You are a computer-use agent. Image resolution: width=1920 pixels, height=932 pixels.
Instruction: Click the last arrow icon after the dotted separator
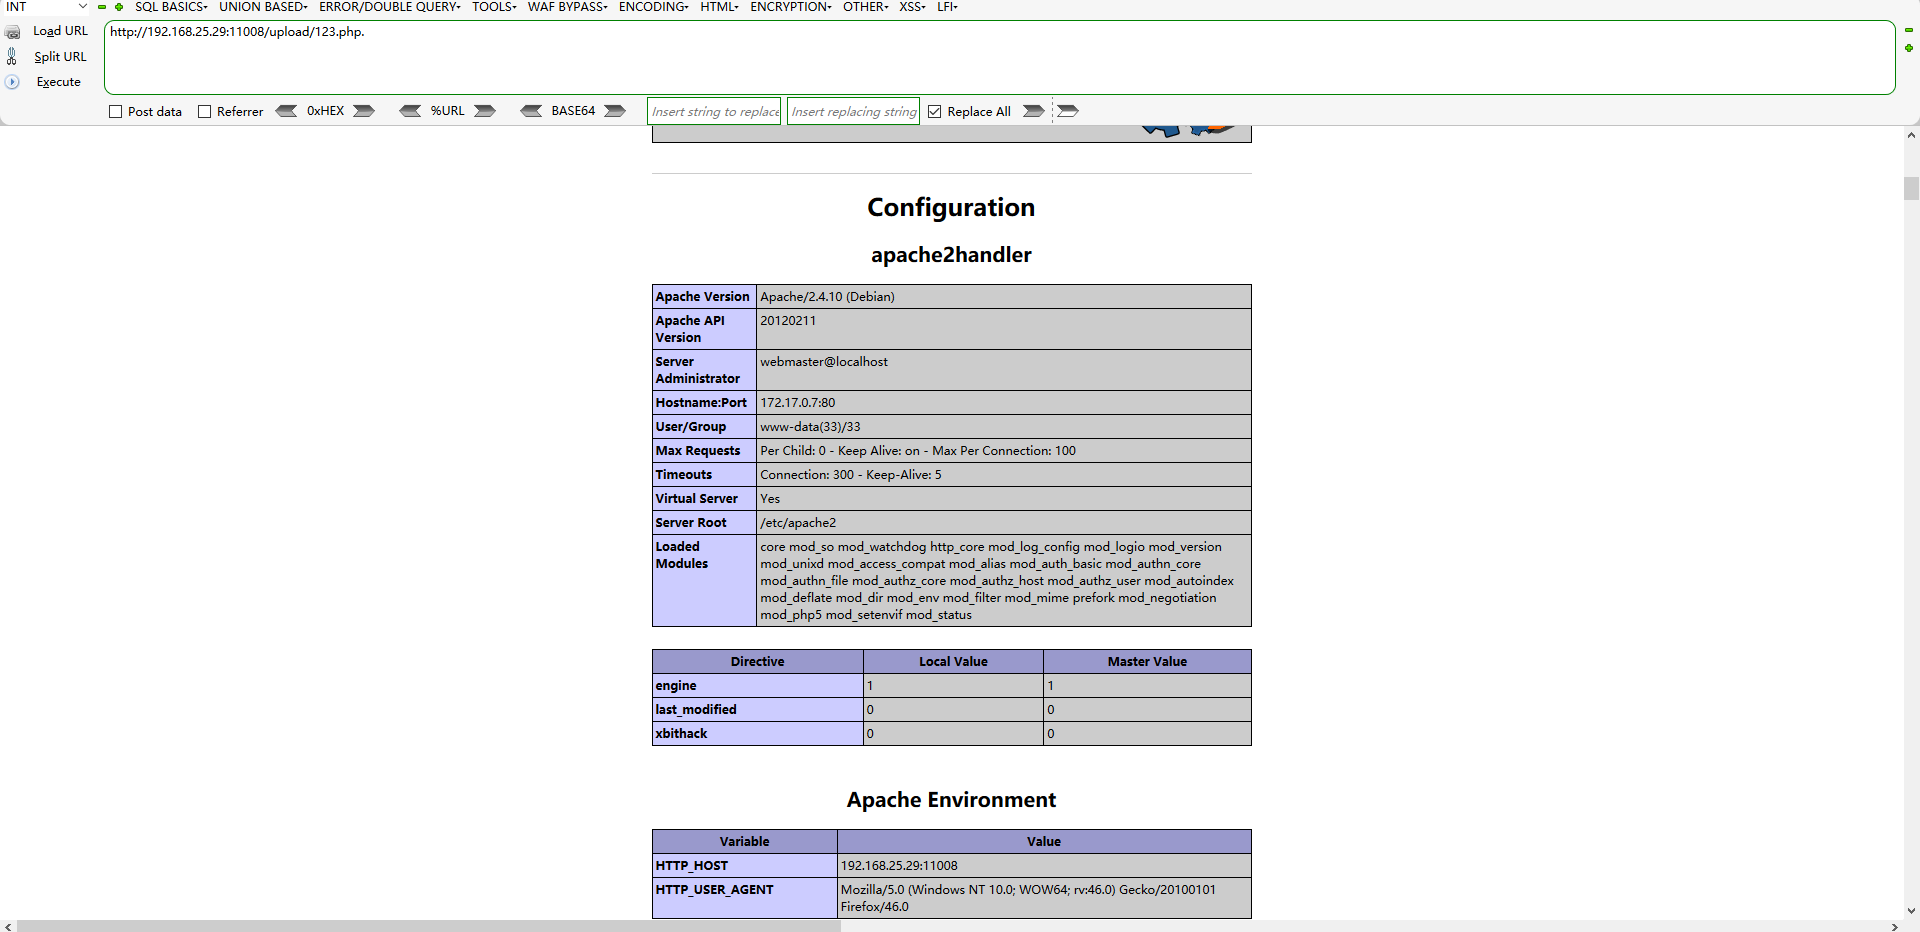1068,111
